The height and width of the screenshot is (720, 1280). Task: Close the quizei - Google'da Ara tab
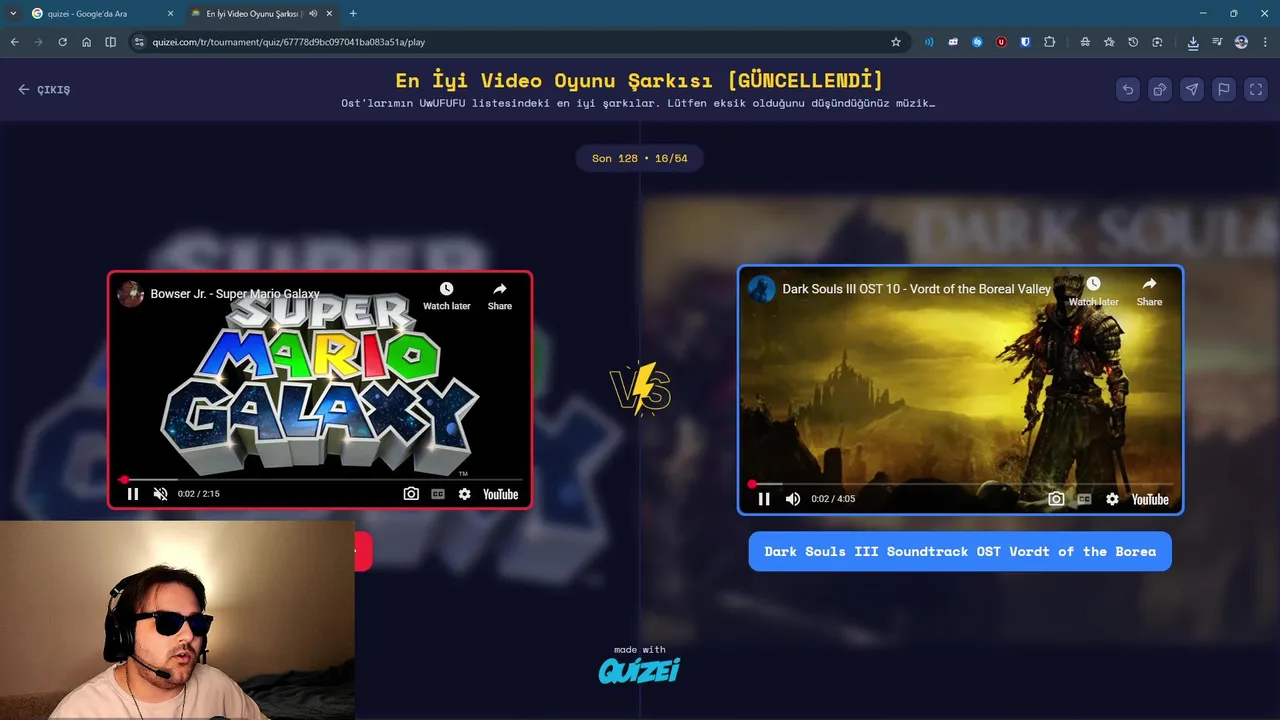pyautogui.click(x=170, y=13)
